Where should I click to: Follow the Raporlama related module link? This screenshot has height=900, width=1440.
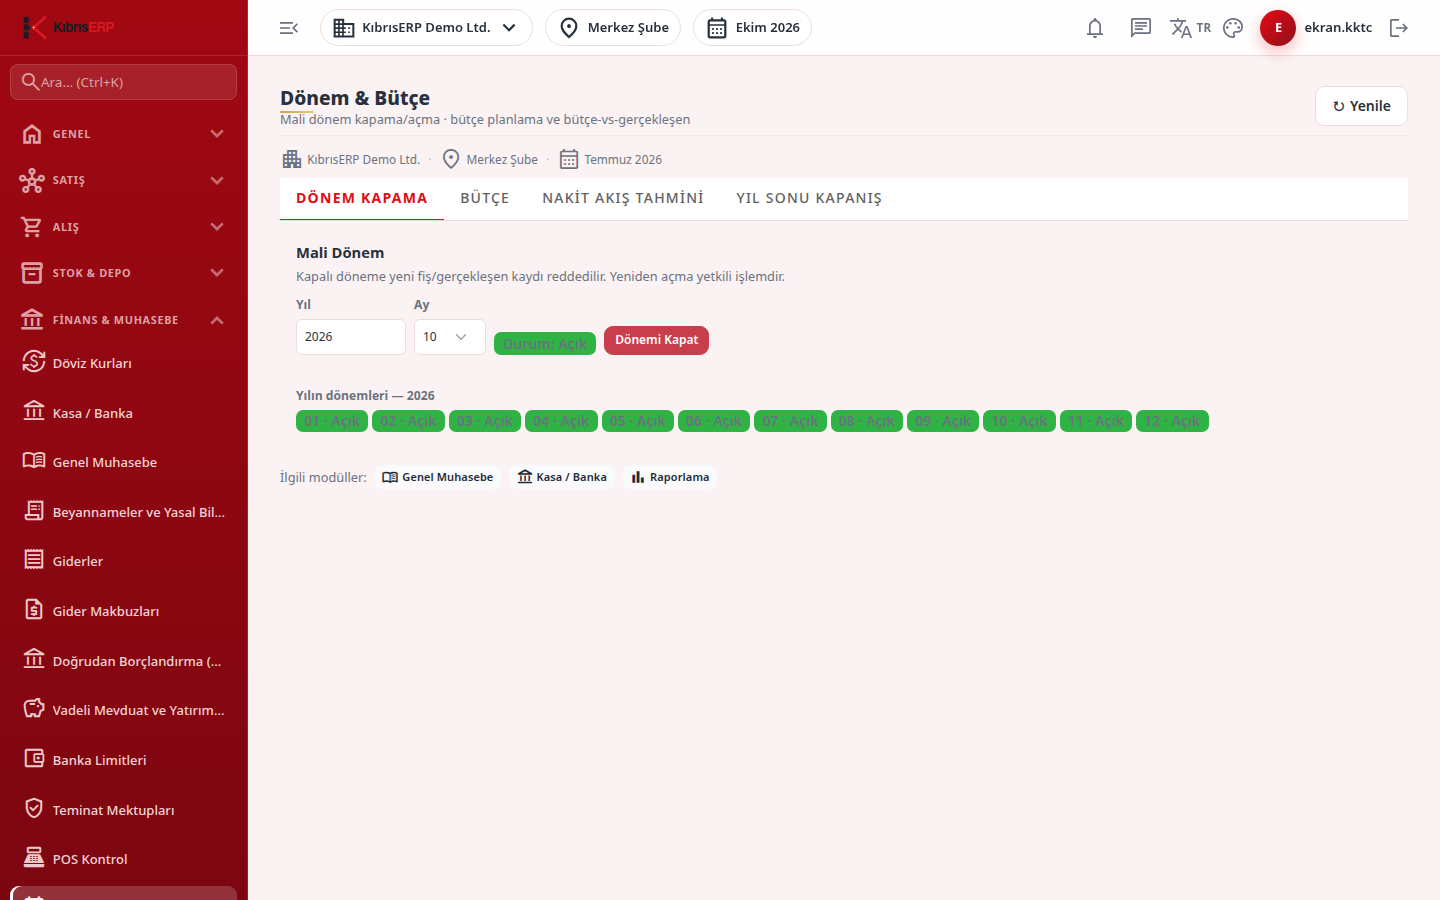[x=670, y=477]
